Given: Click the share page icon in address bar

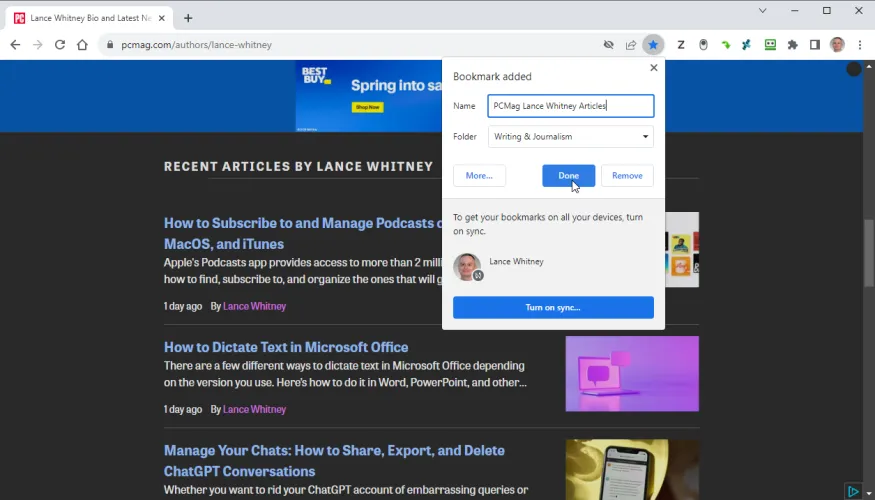Looking at the screenshot, I should (631, 45).
